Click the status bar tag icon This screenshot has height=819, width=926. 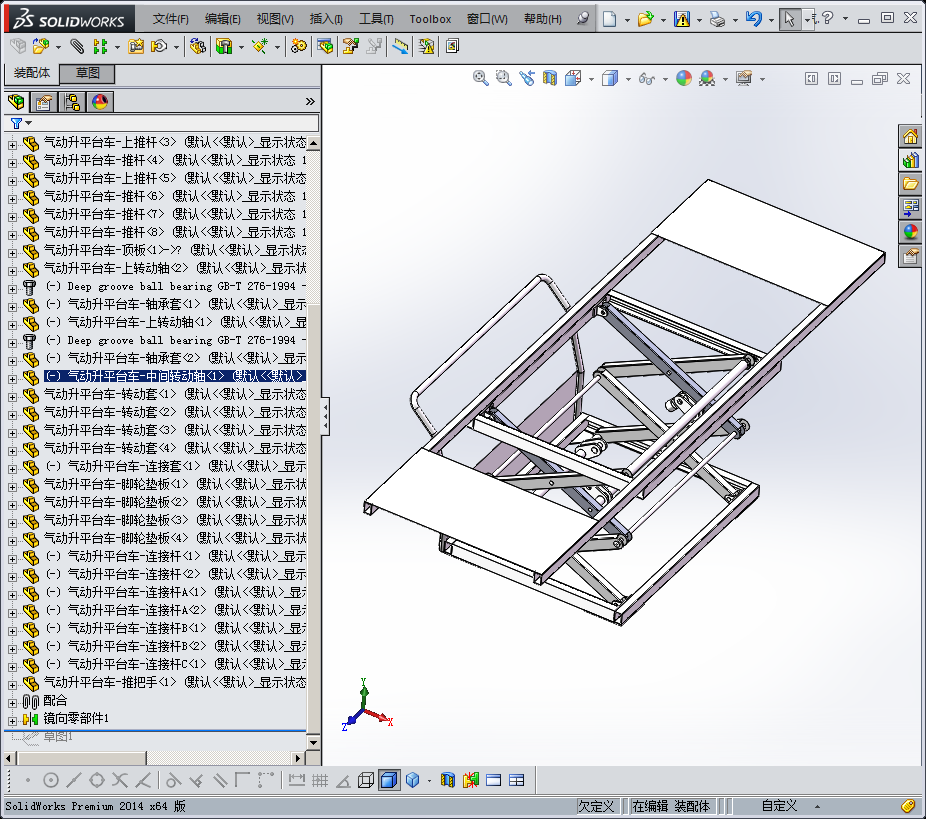click(908, 806)
